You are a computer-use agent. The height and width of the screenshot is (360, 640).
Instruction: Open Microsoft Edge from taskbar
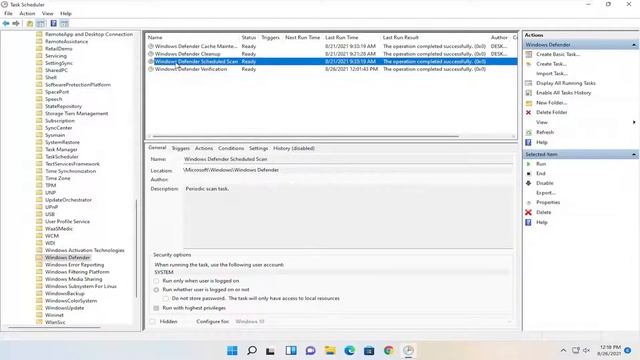pos(349,350)
